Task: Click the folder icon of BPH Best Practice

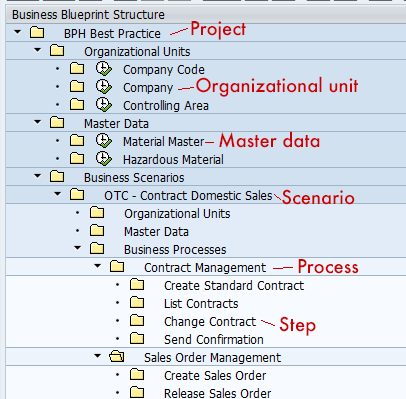Action: pos(37,33)
